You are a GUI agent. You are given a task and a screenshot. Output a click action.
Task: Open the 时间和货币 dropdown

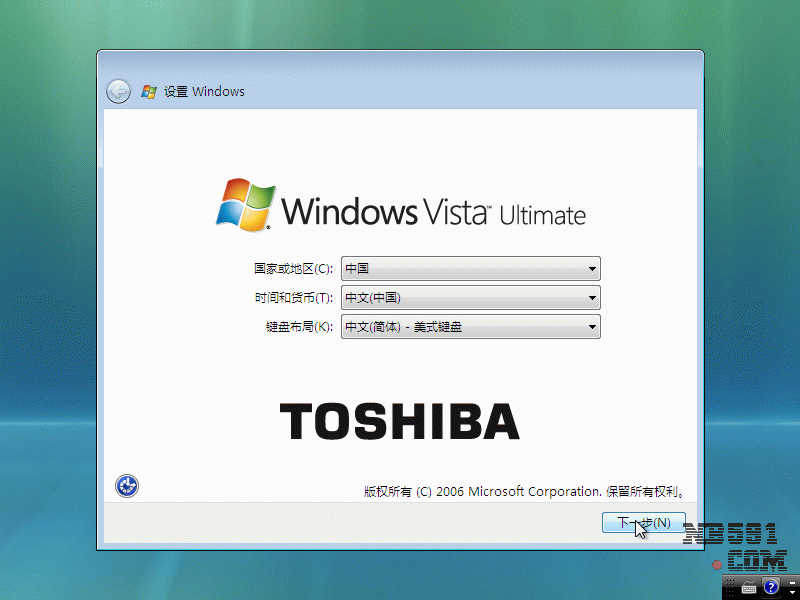coord(470,297)
